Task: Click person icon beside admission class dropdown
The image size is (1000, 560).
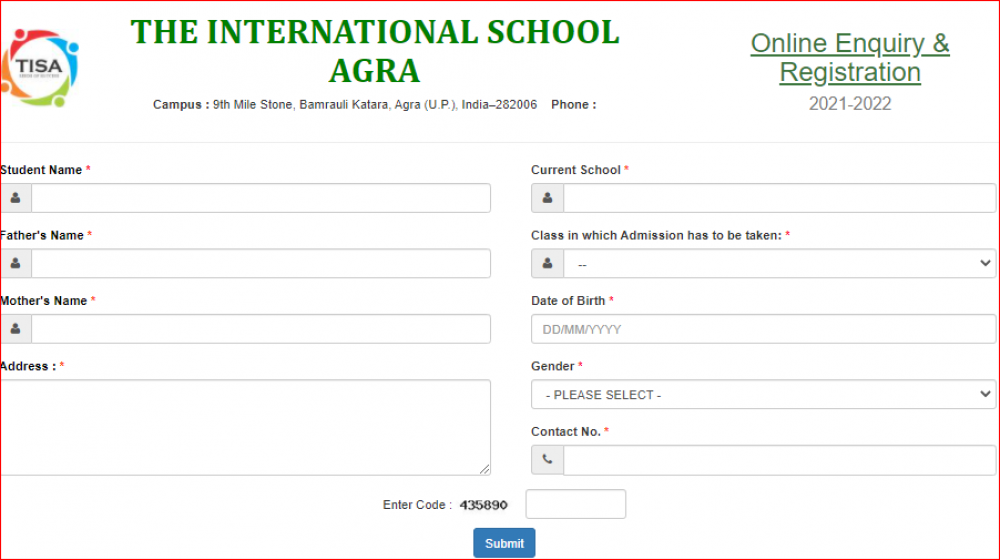Action: coord(547,264)
